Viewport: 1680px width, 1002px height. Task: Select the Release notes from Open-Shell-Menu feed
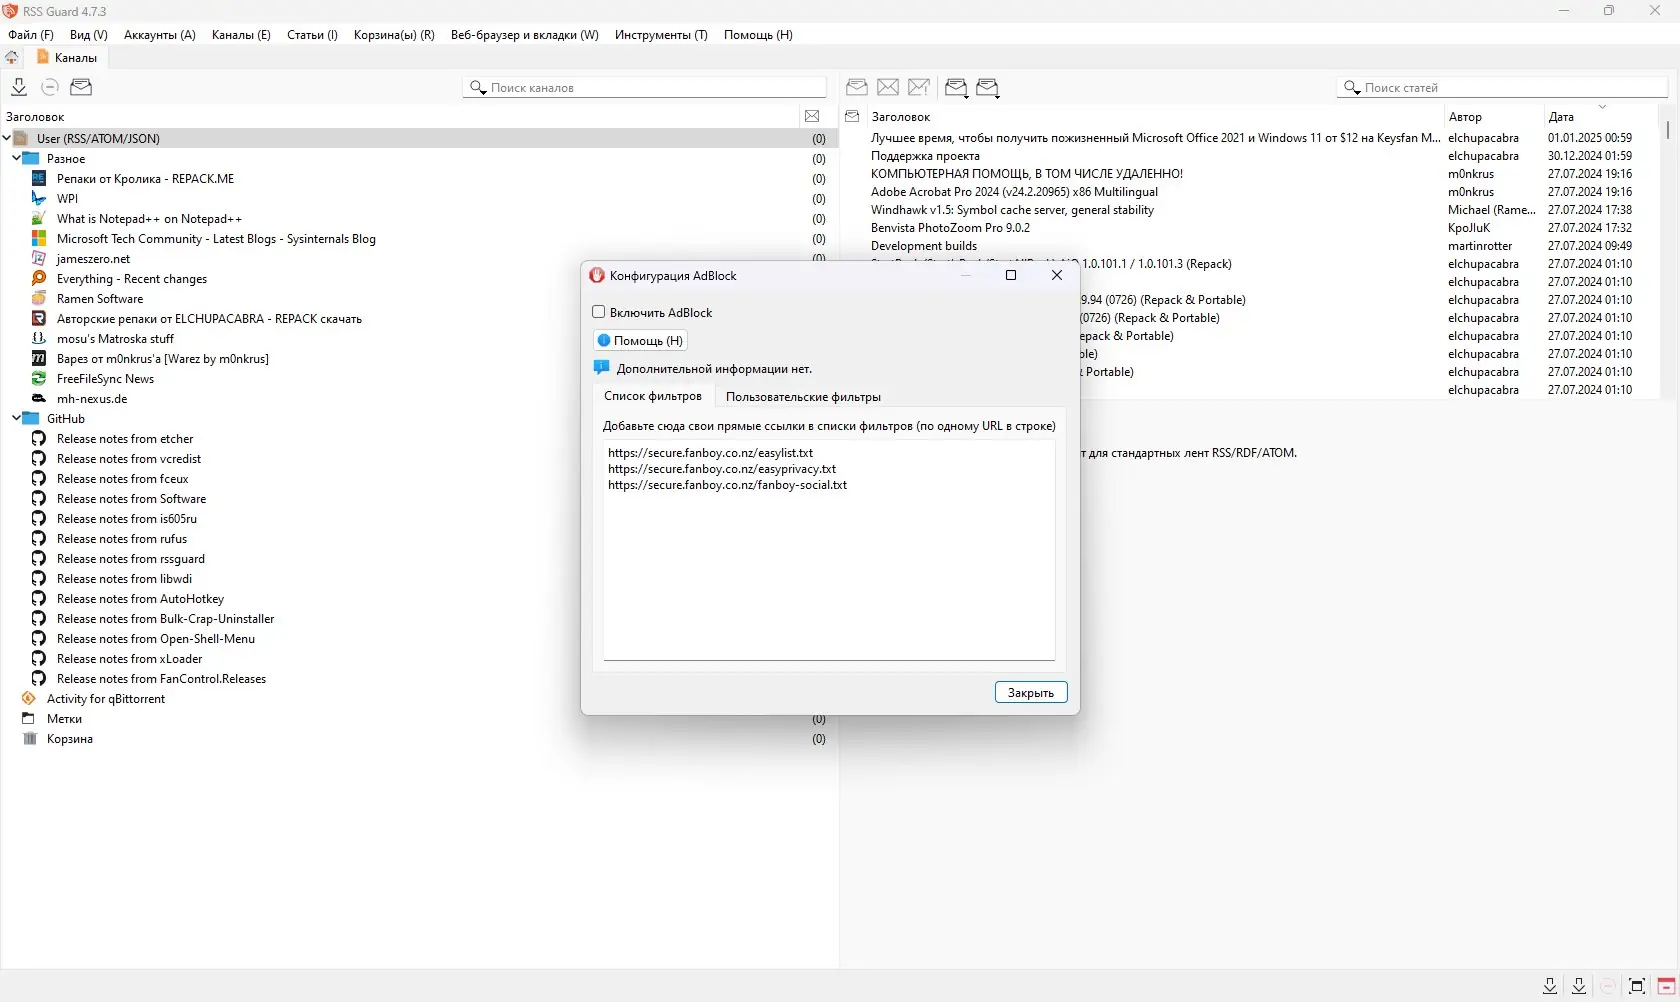coord(156,639)
